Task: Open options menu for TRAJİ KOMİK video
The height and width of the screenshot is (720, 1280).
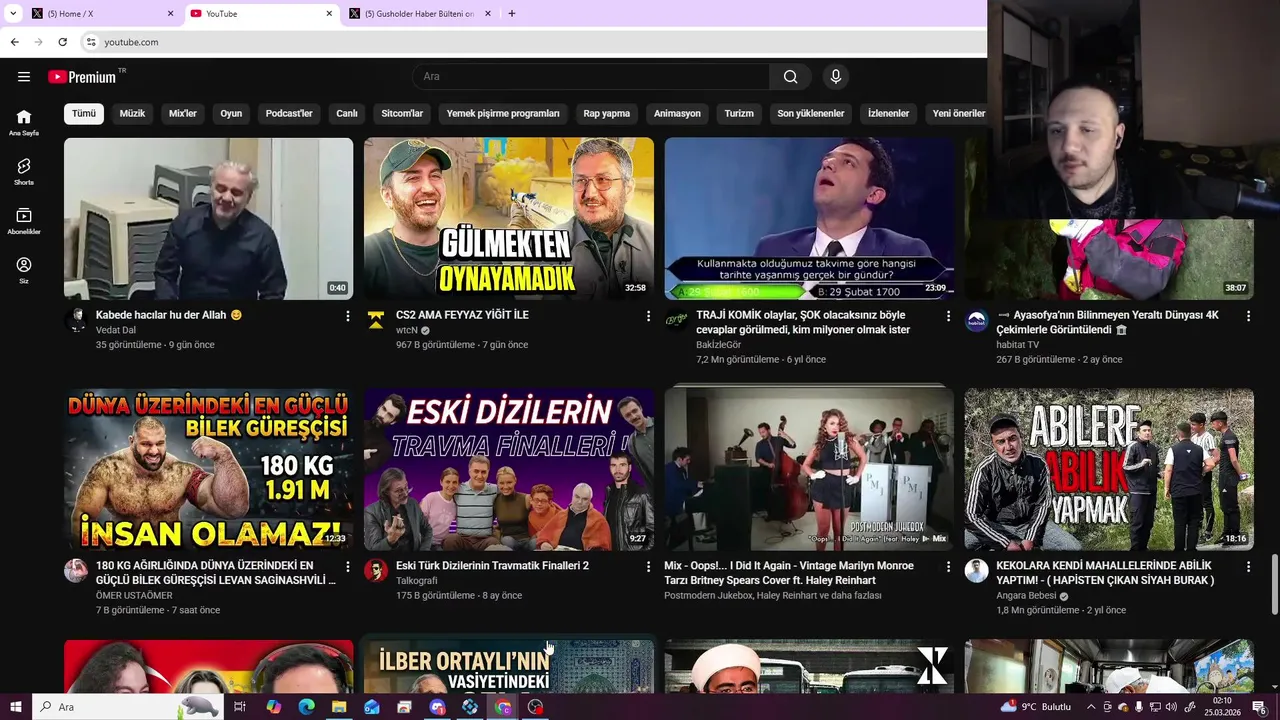Action: [x=948, y=316]
